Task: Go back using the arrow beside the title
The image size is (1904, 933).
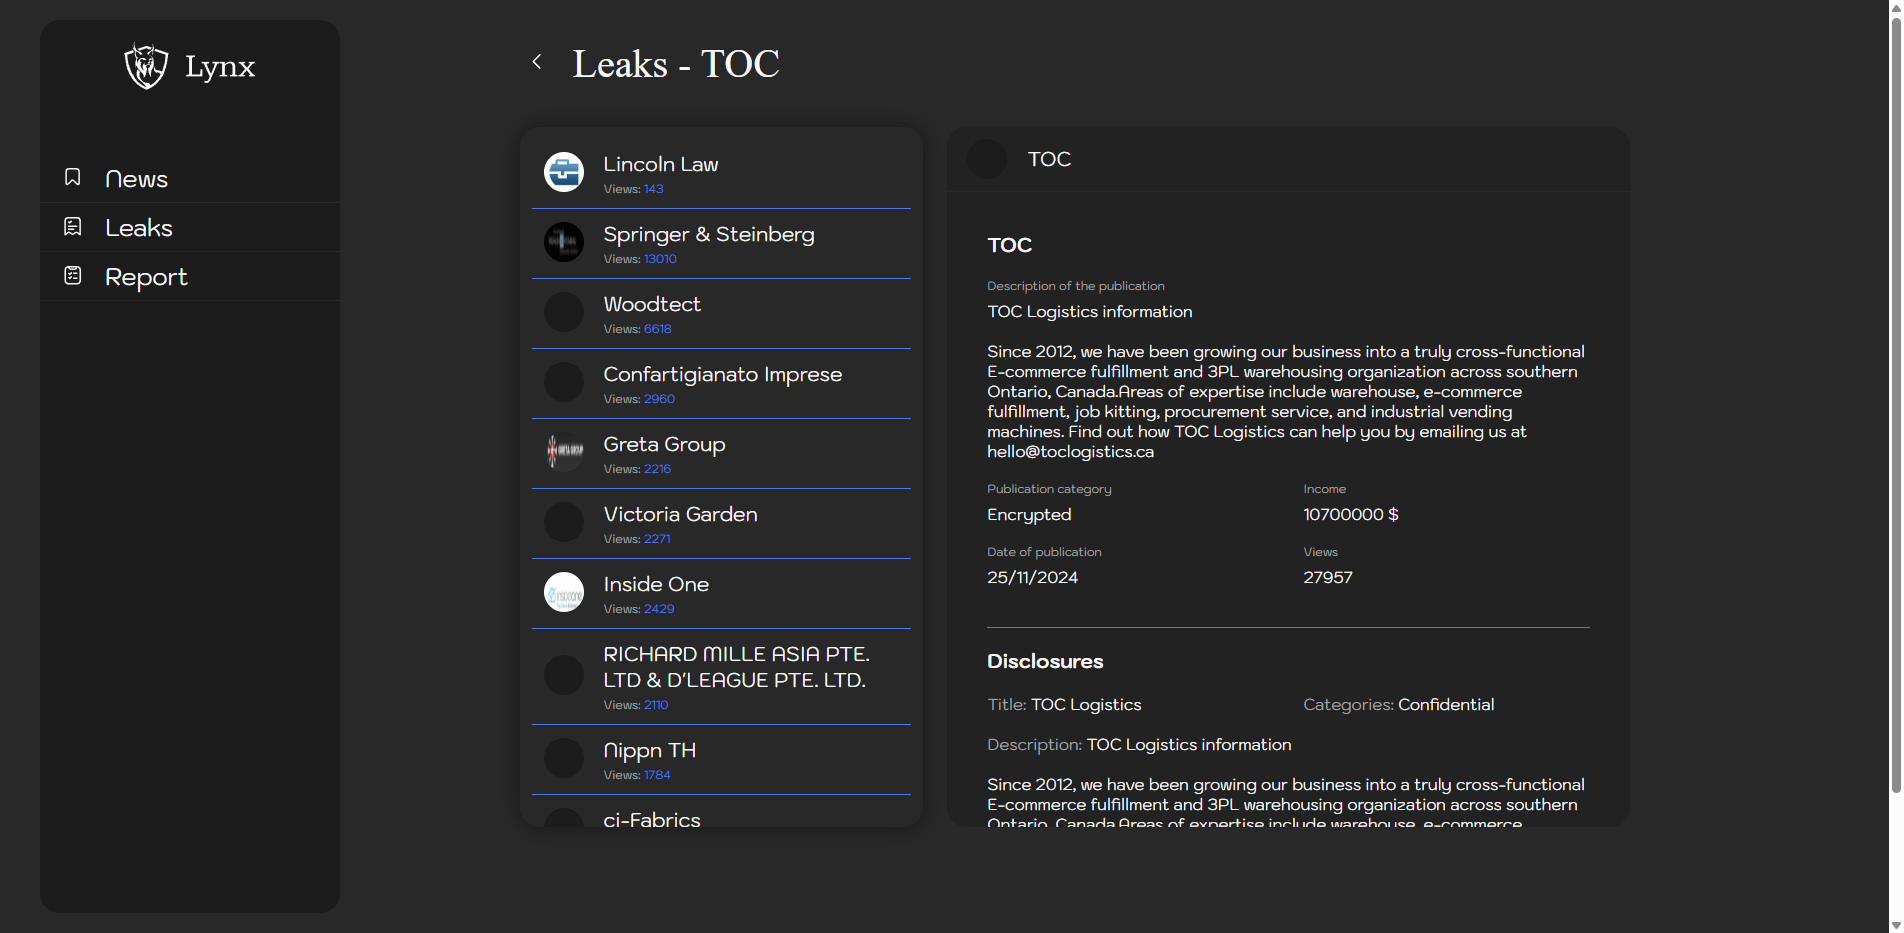Action: [537, 62]
